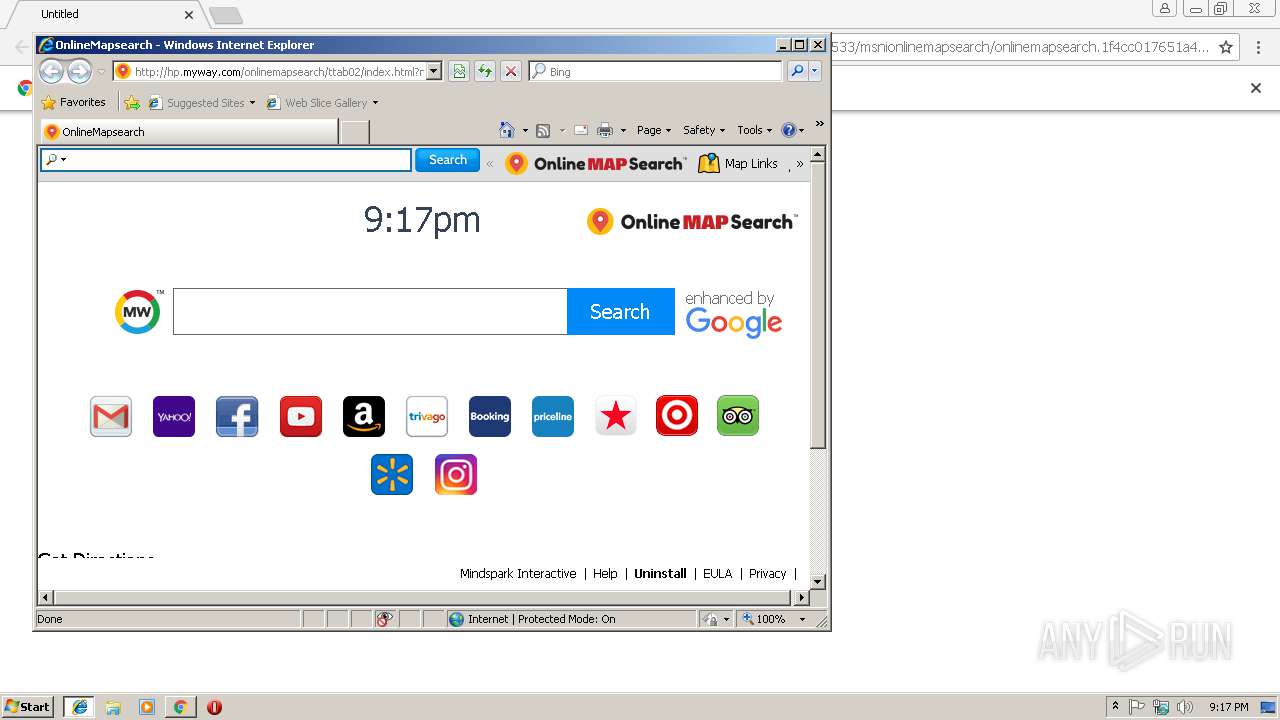Open recent pages dropdown arrow

click(101, 72)
